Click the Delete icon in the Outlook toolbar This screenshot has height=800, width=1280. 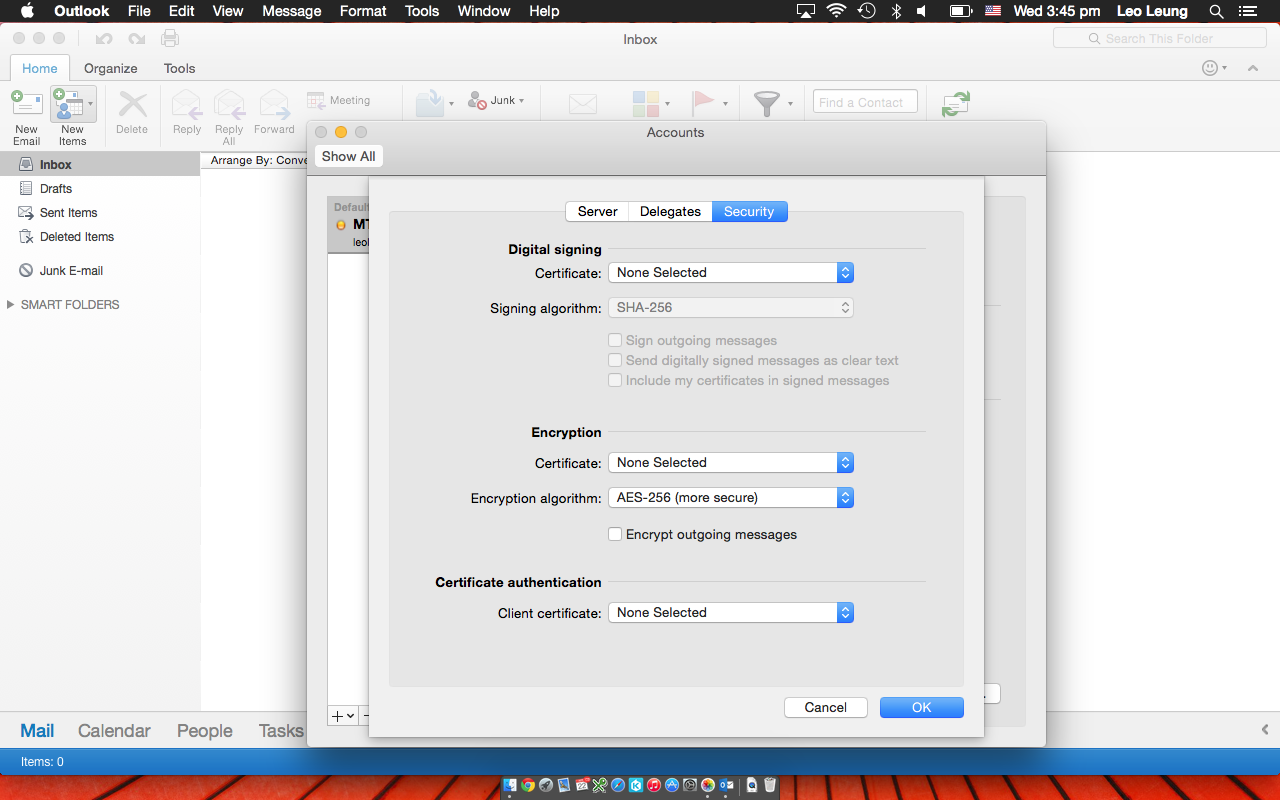tap(132, 104)
